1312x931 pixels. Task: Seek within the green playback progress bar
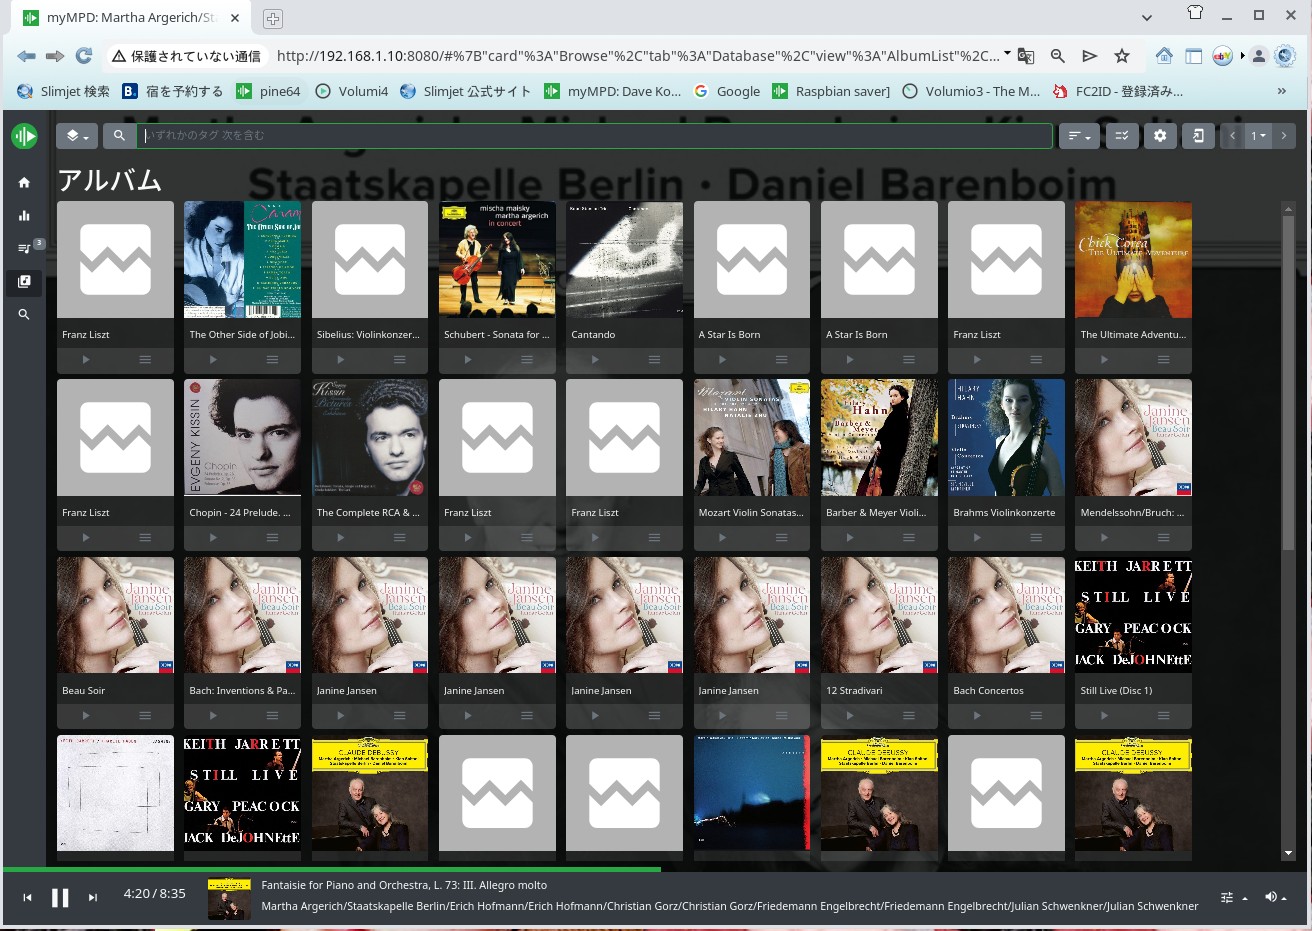pyautogui.click(x=400, y=869)
